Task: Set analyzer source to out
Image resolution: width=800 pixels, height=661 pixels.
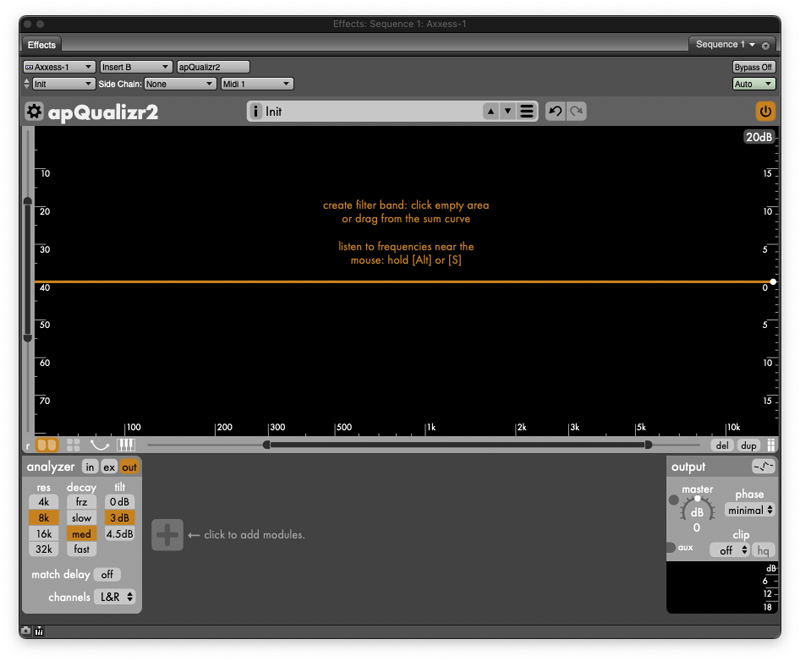Action: tap(129, 467)
